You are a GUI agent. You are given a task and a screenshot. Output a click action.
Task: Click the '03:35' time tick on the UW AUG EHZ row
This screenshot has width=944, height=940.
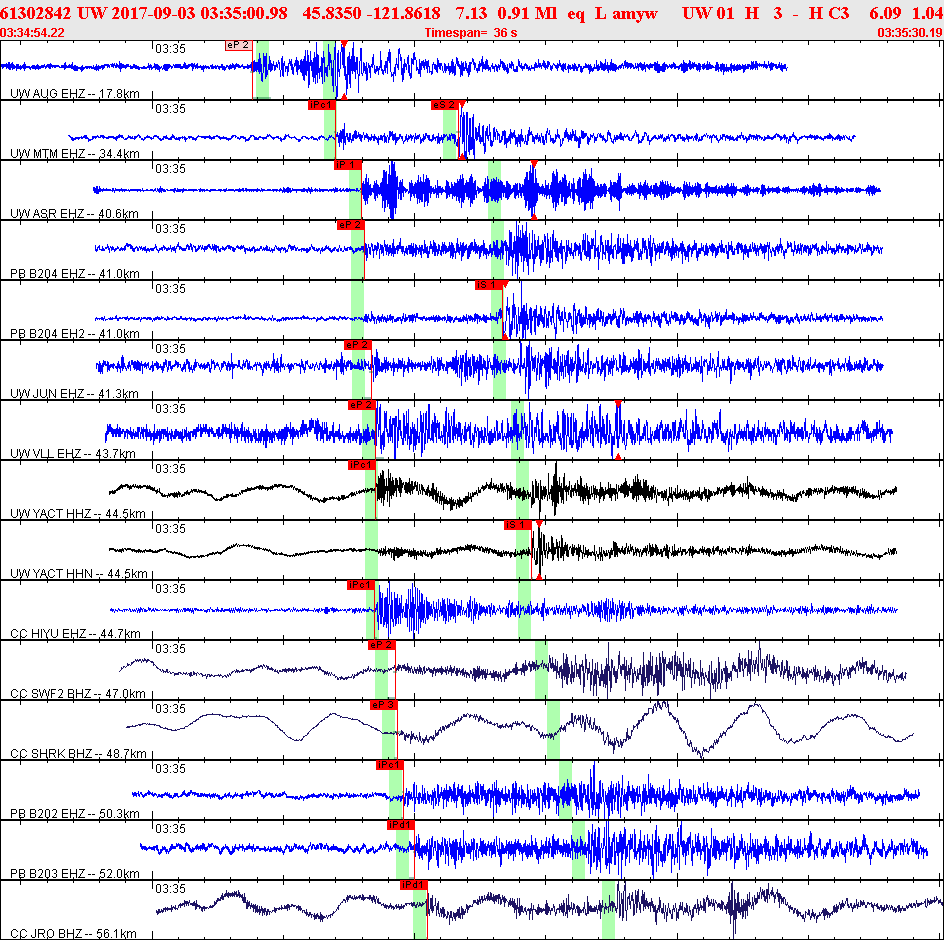[170, 49]
